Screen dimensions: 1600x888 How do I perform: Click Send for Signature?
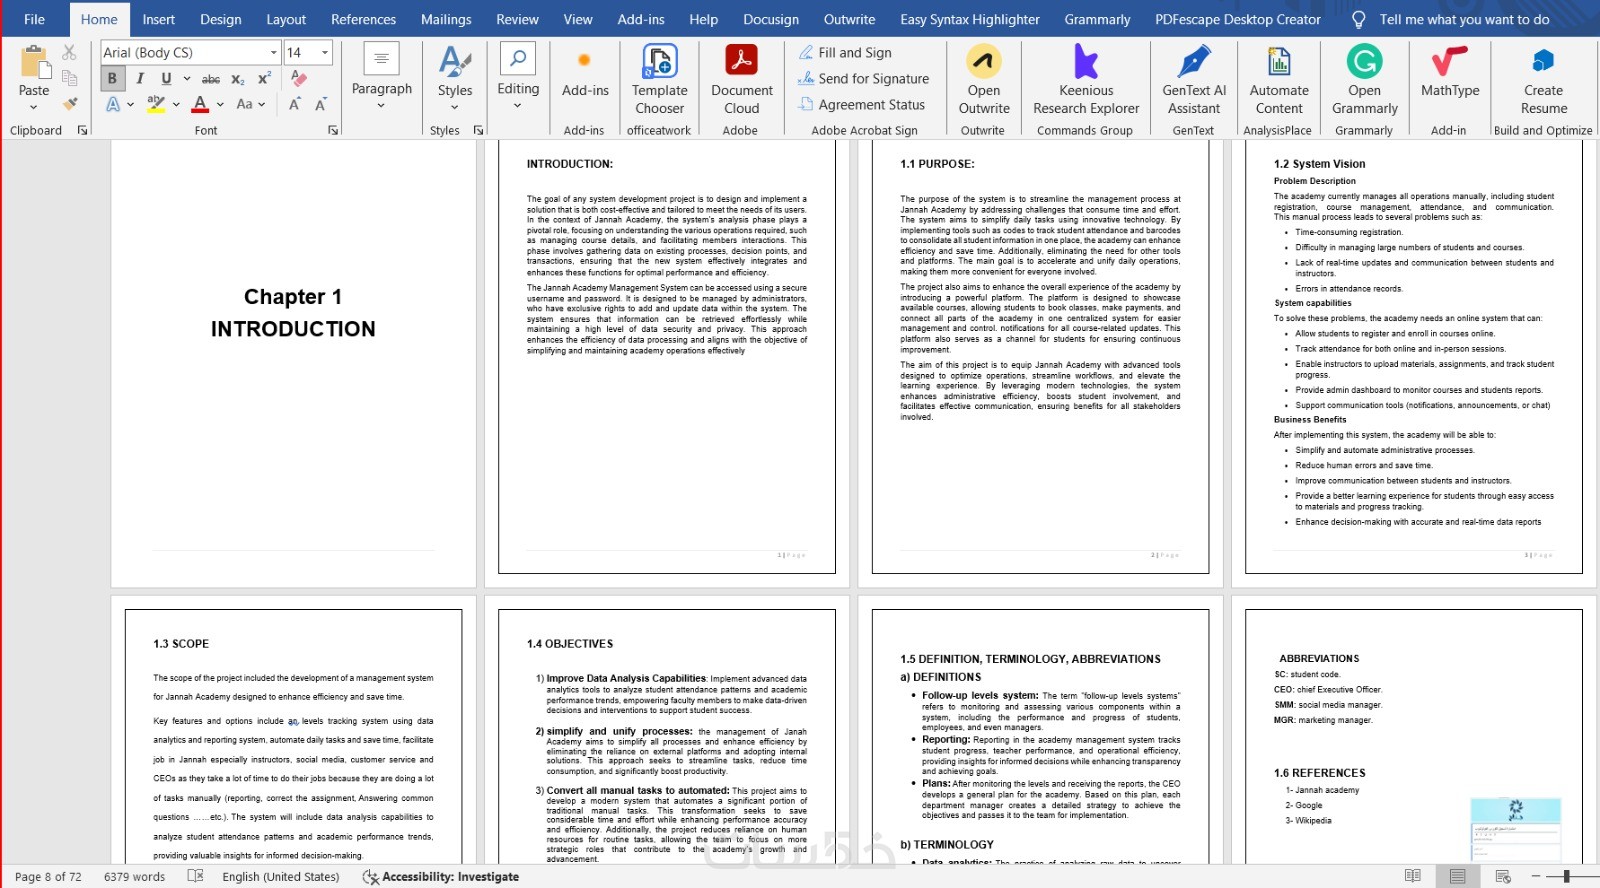coord(864,78)
